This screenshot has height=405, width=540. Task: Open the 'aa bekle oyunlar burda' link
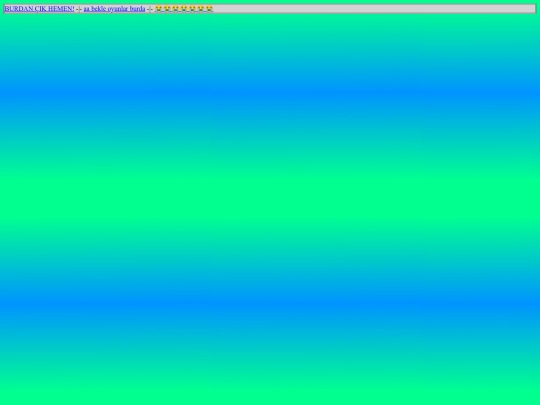pyautogui.click(x=114, y=9)
